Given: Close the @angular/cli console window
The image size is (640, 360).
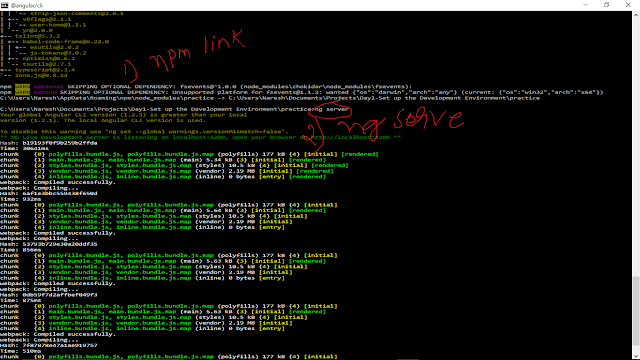Looking at the screenshot, I should click(628, 5).
